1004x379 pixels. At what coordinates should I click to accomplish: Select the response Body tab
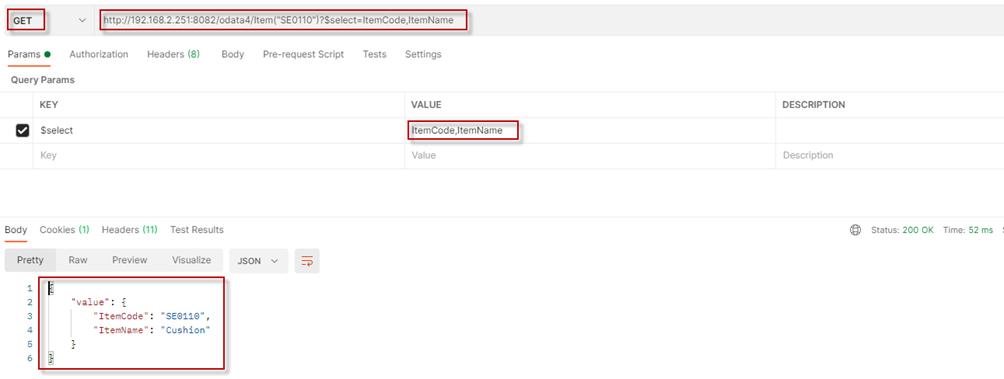16,229
